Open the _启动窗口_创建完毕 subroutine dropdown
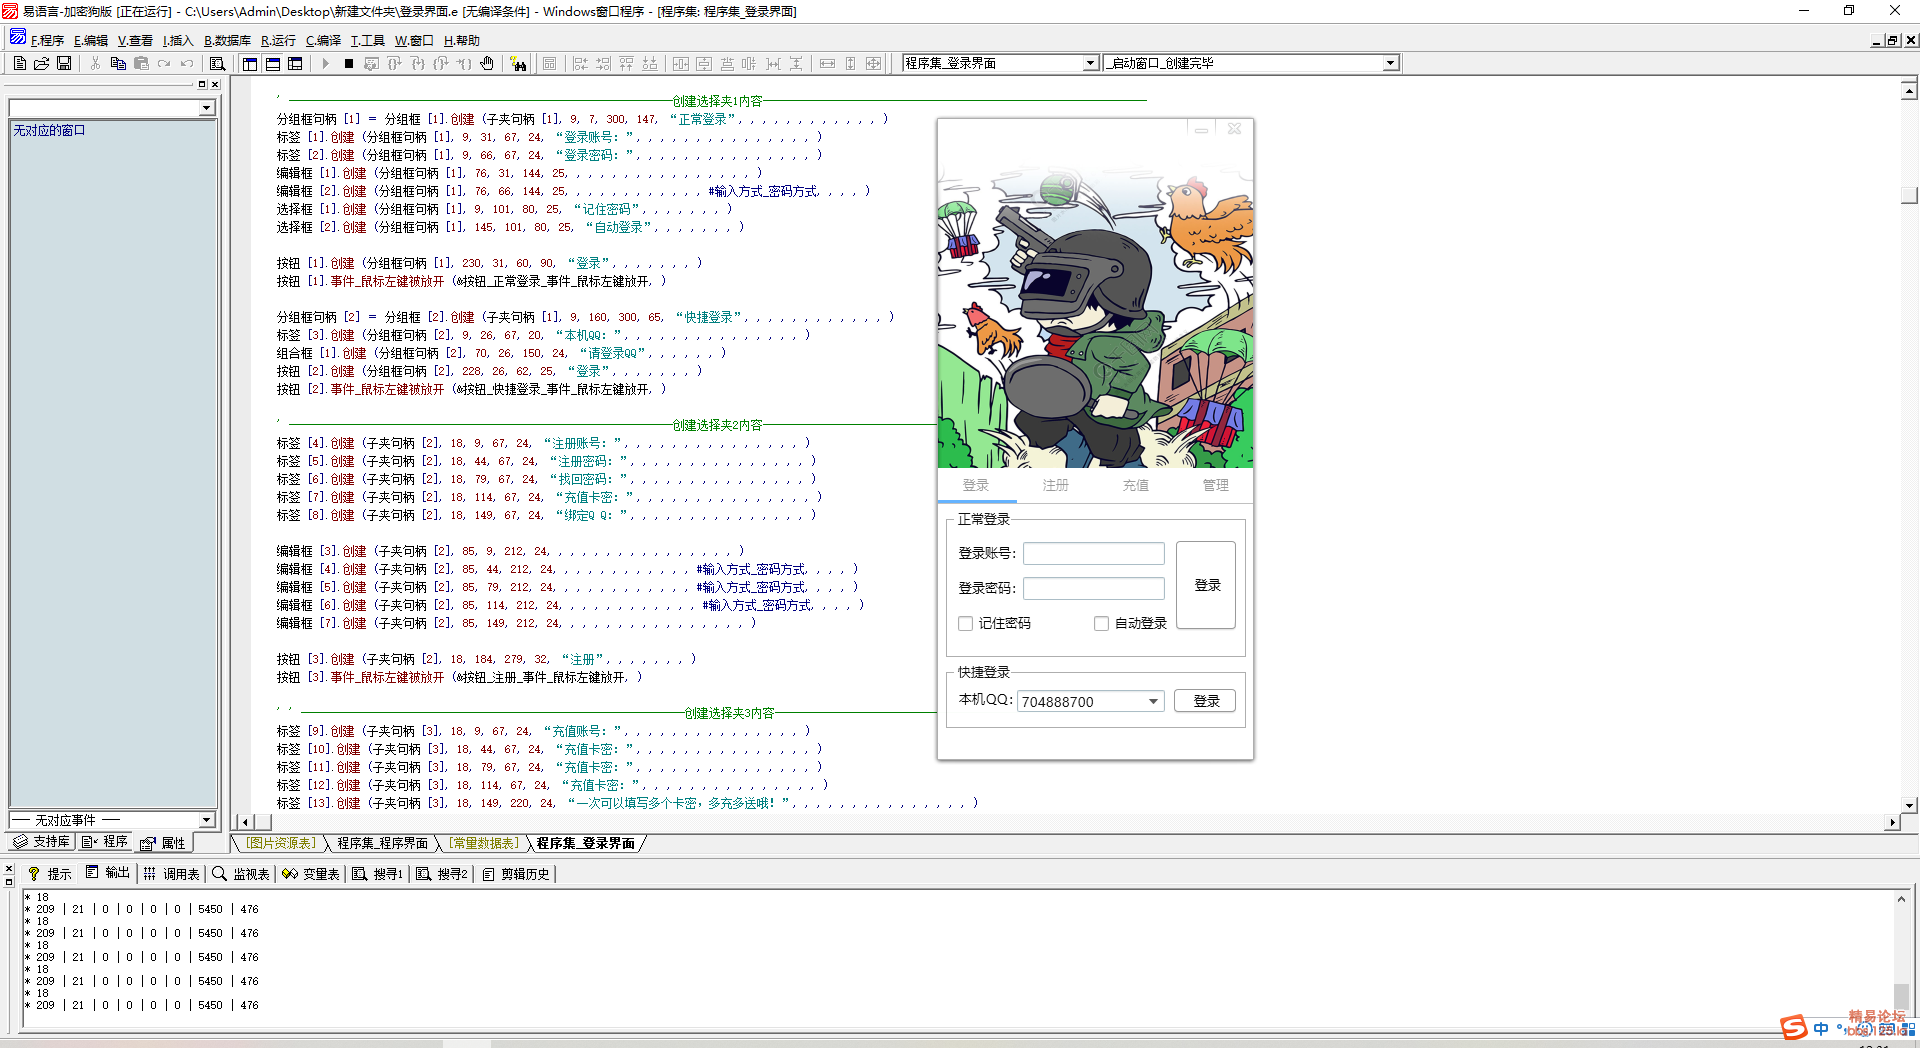 (1390, 63)
